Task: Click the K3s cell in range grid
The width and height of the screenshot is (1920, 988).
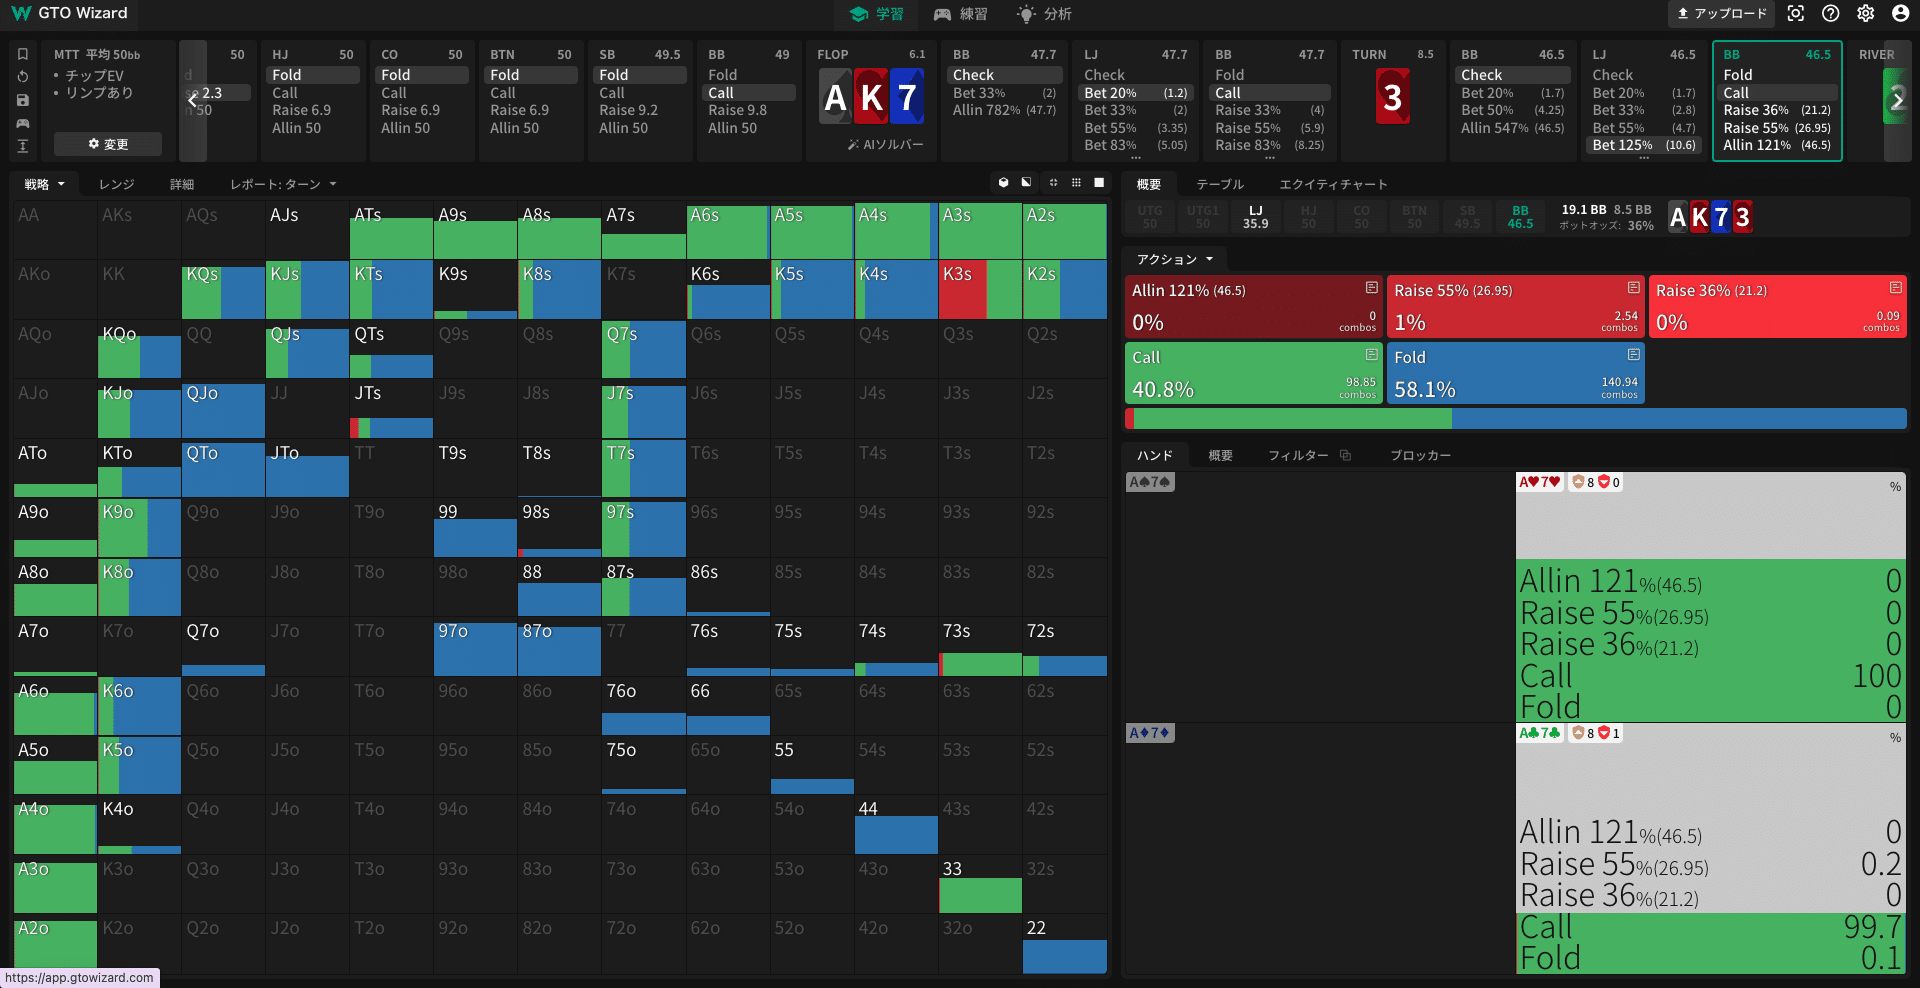Action: [980, 289]
